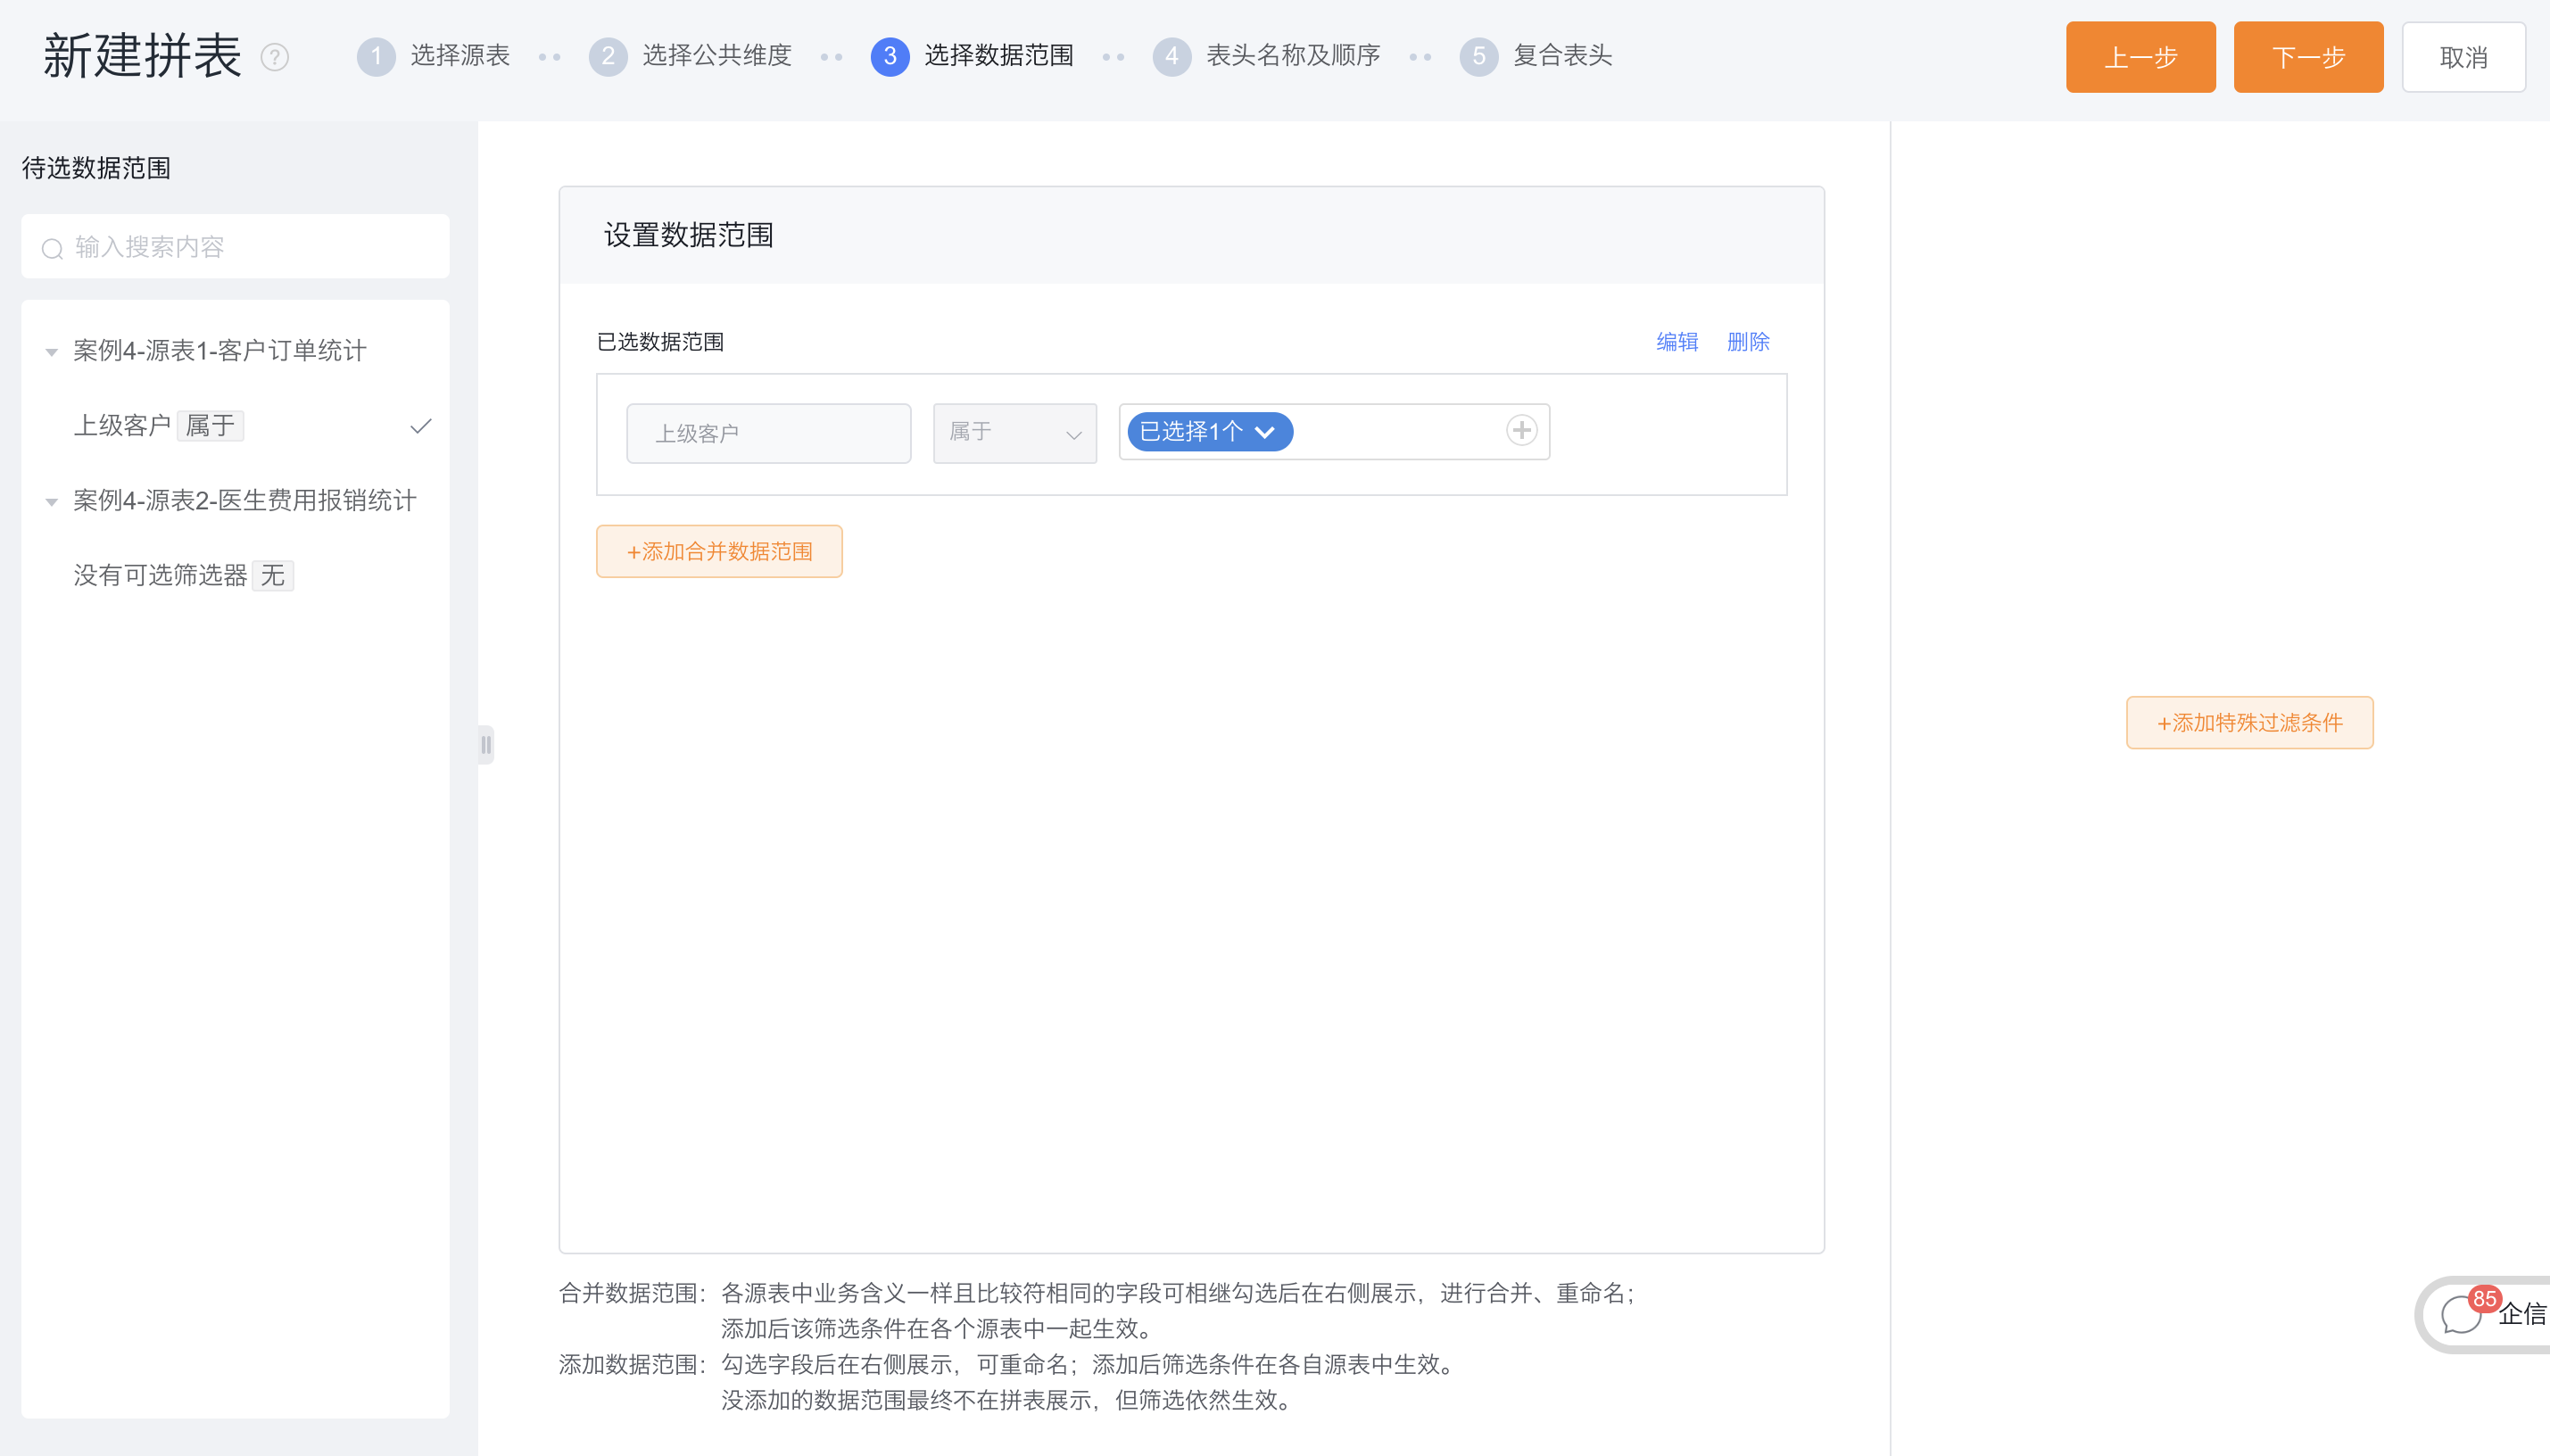The image size is (2550, 1456).
Task: Click step 2 circle 选择公共维度
Action: [x=608, y=57]
